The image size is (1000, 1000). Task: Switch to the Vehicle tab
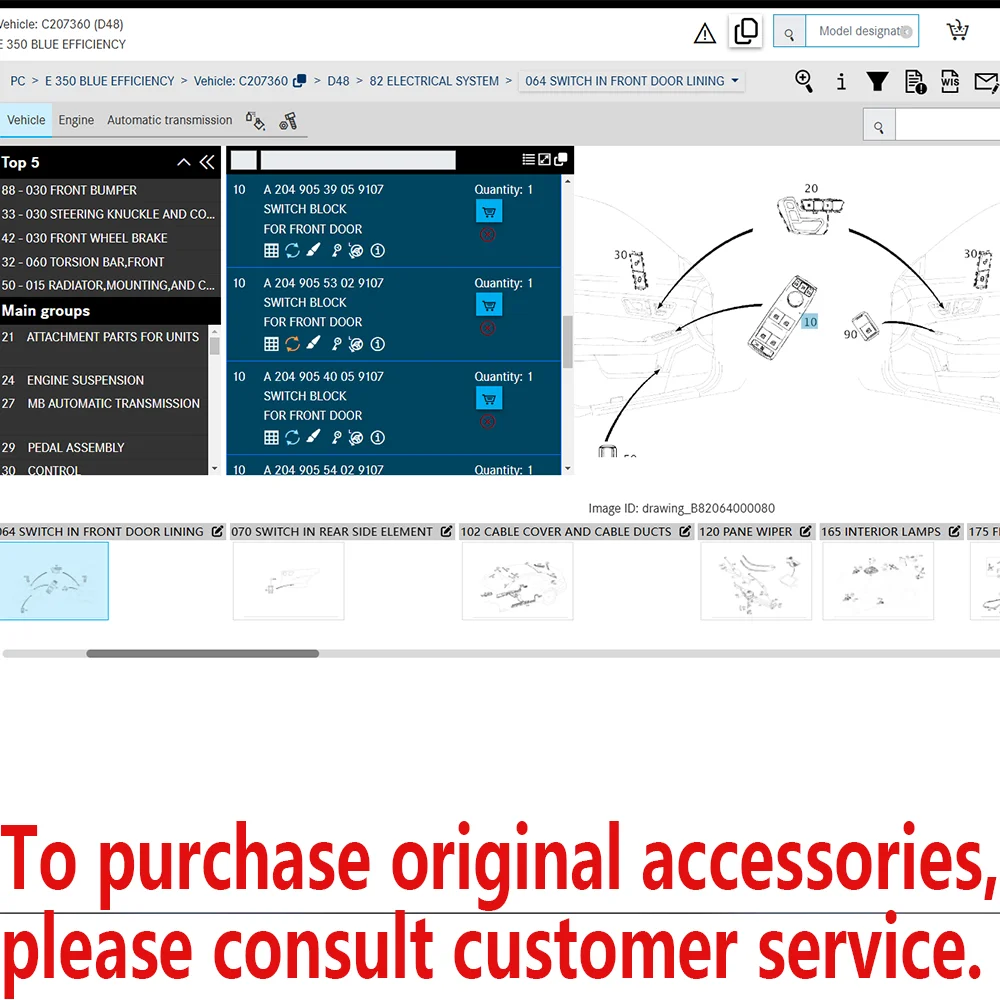point(26,120)
